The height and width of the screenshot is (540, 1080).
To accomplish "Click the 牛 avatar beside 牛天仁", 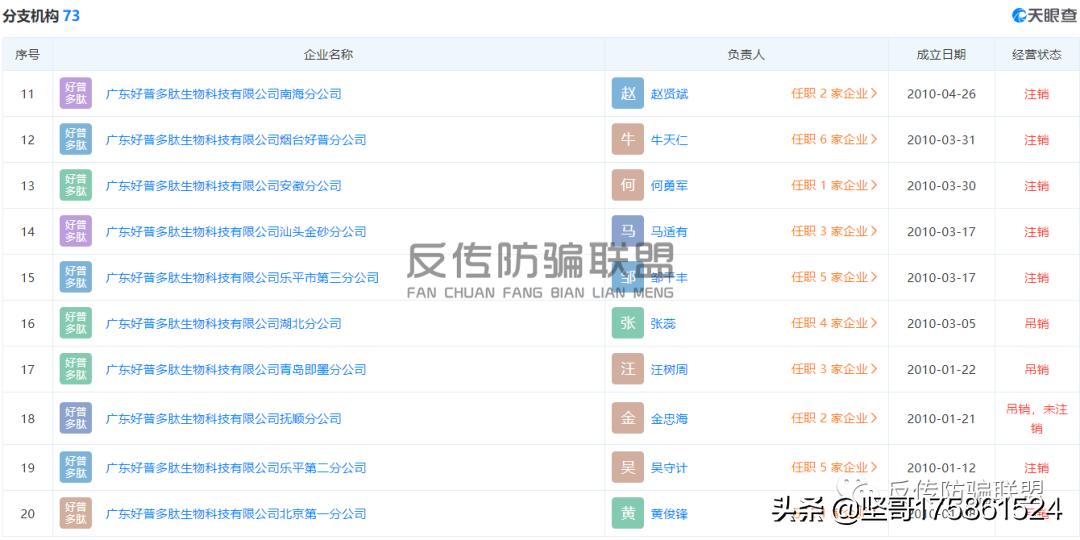I will point(627,140).
